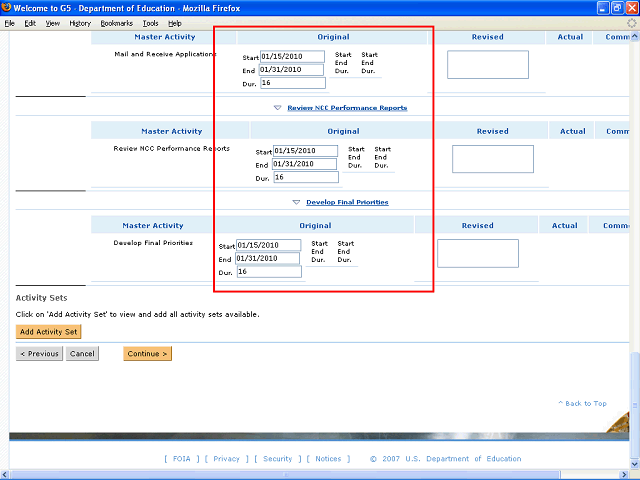Click the vertical scrollbar on the page
The image size is (640, 480).
point(634,200)
